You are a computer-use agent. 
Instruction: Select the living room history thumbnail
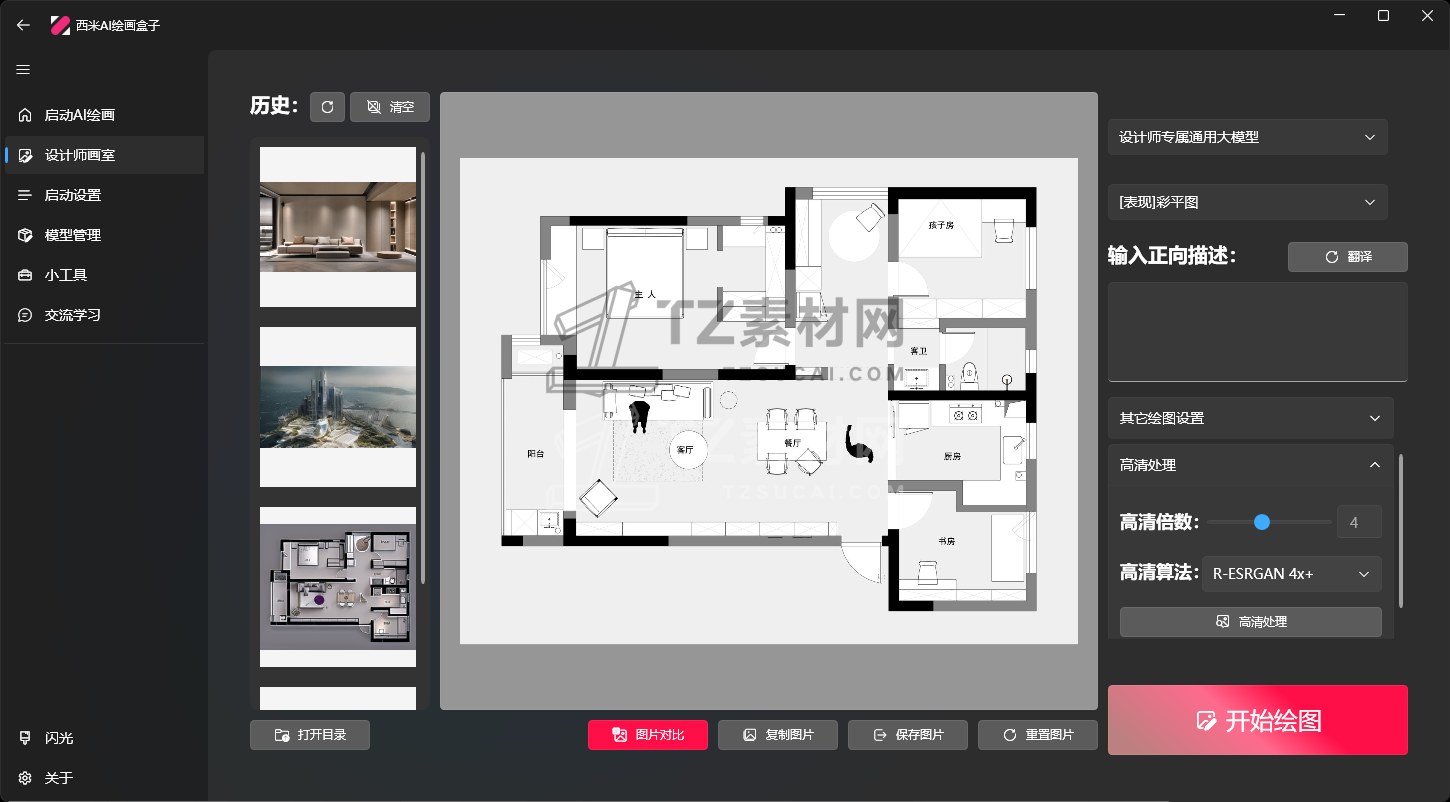coord(338,227)
